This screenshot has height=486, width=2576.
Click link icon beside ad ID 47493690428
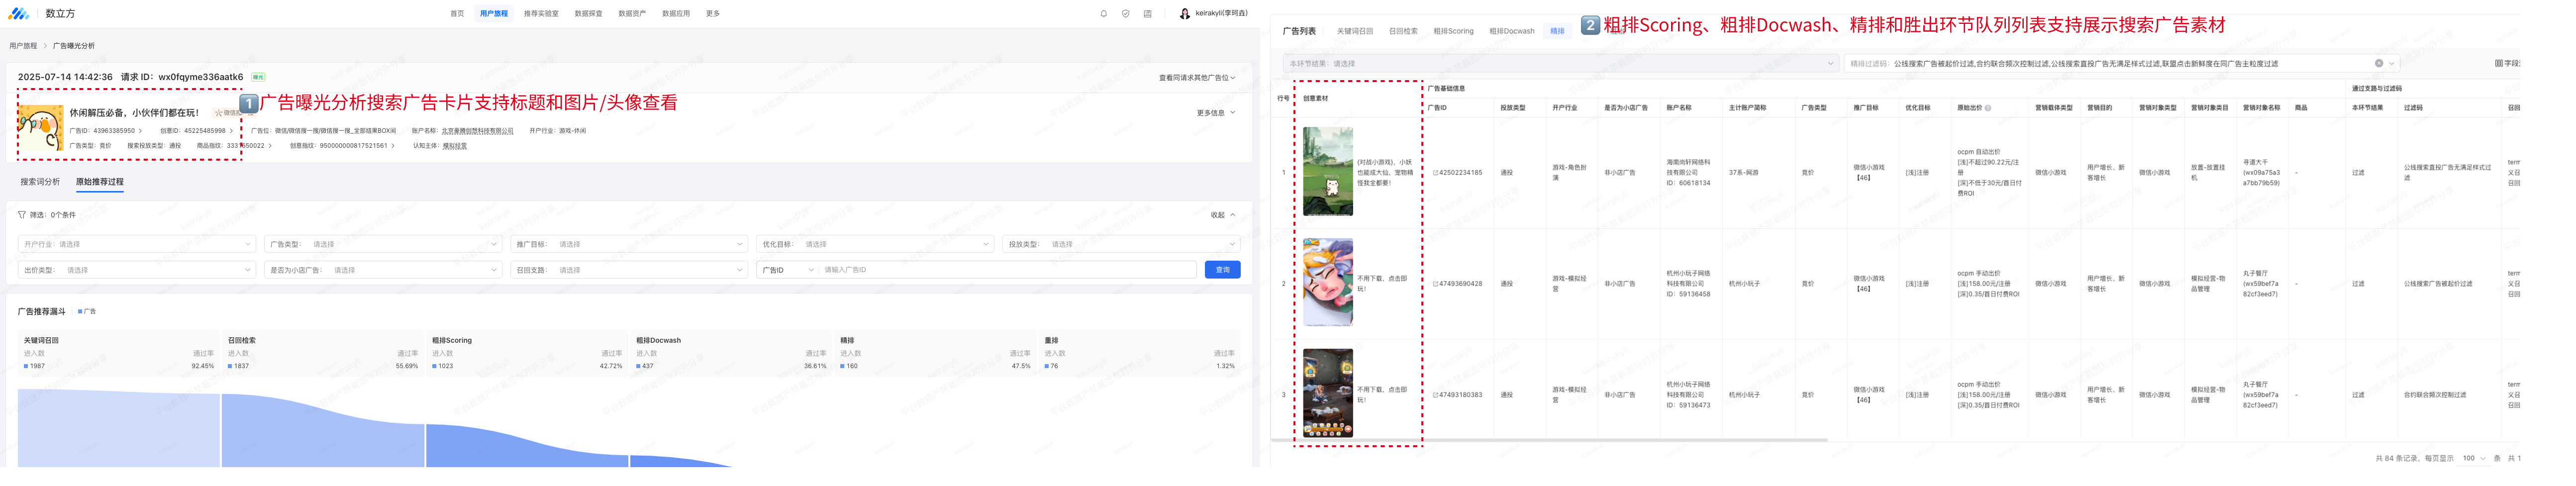coord(1435,284)
